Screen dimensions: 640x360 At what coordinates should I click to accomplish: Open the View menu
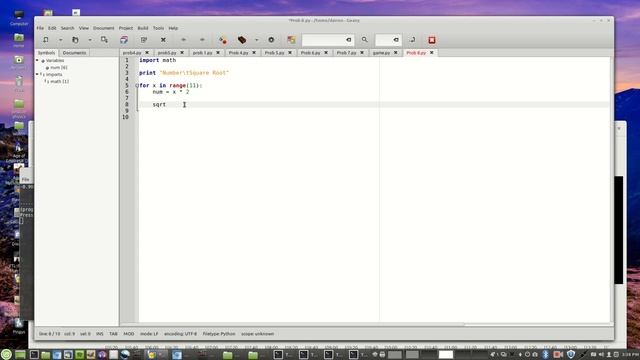tap(84, 28)
